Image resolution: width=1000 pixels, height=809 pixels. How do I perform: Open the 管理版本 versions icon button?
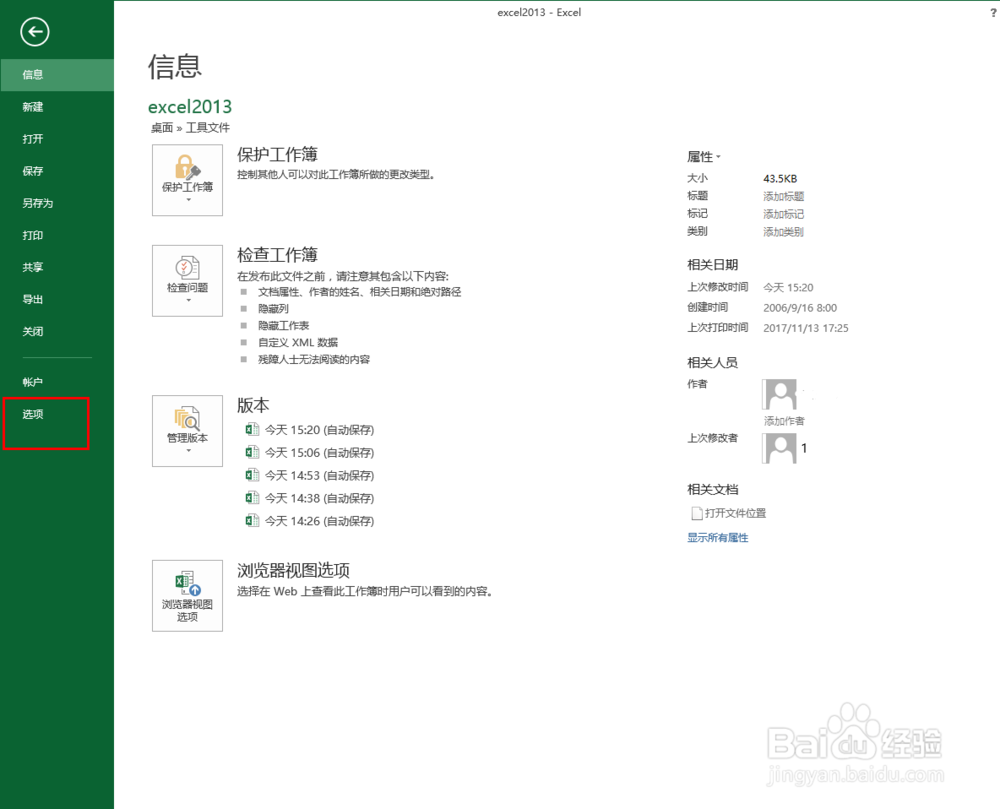[x=188, y=431]
